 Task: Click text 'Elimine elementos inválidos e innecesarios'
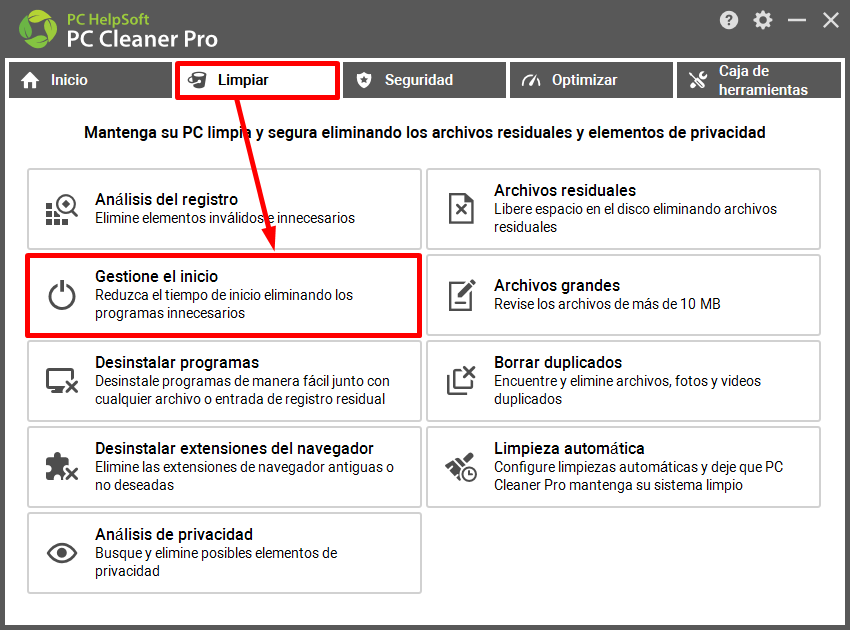225,218
